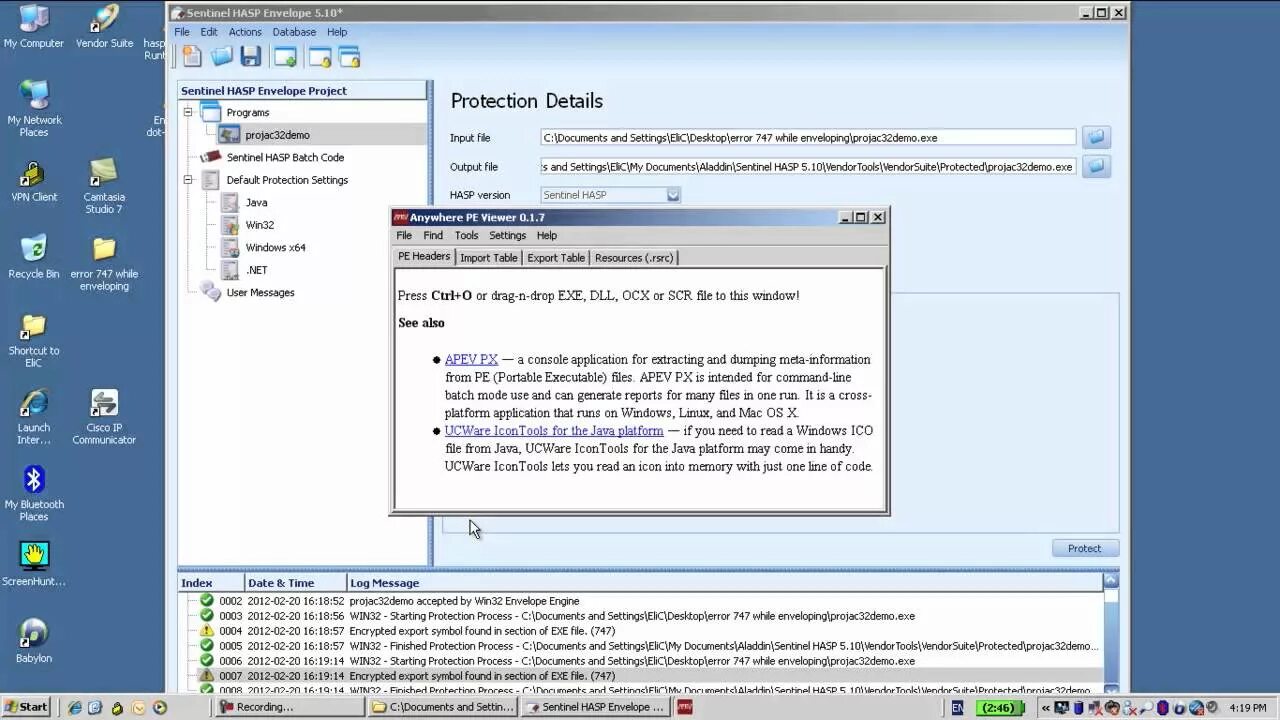Image resolution: width=1280 pixels, height=720 pixels.
Task: Switch to Export Table tab
Action: coord(556,257)
